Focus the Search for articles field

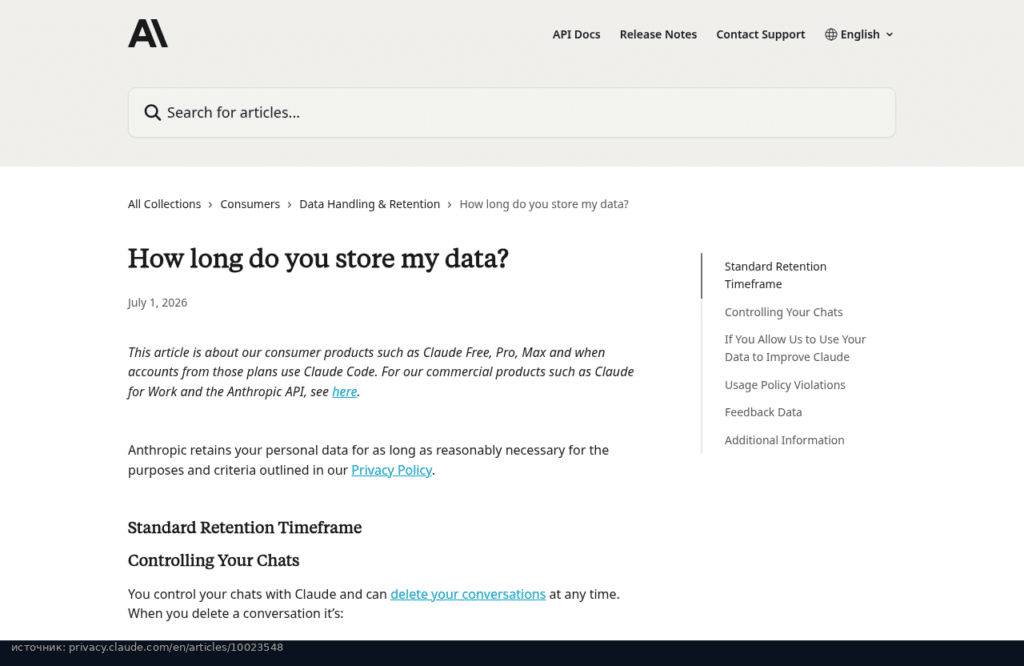click(511, 112)
